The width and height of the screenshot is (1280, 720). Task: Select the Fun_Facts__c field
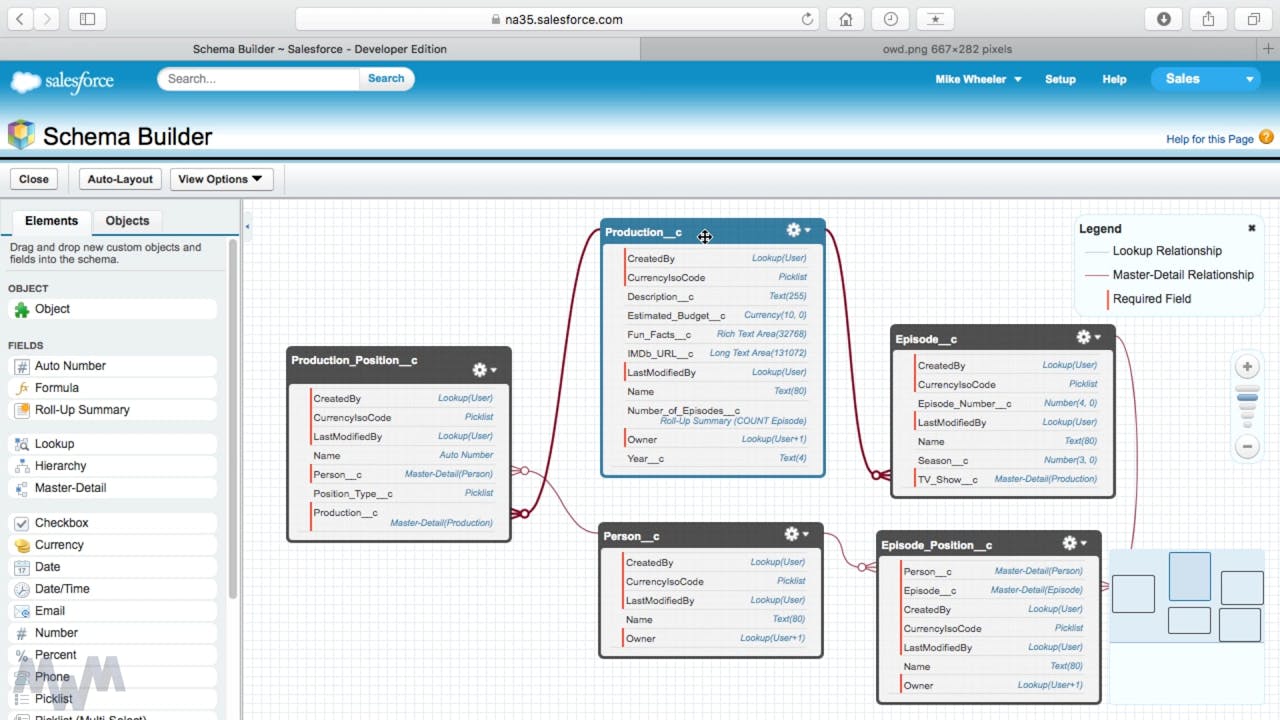click(x=716, y=334)
